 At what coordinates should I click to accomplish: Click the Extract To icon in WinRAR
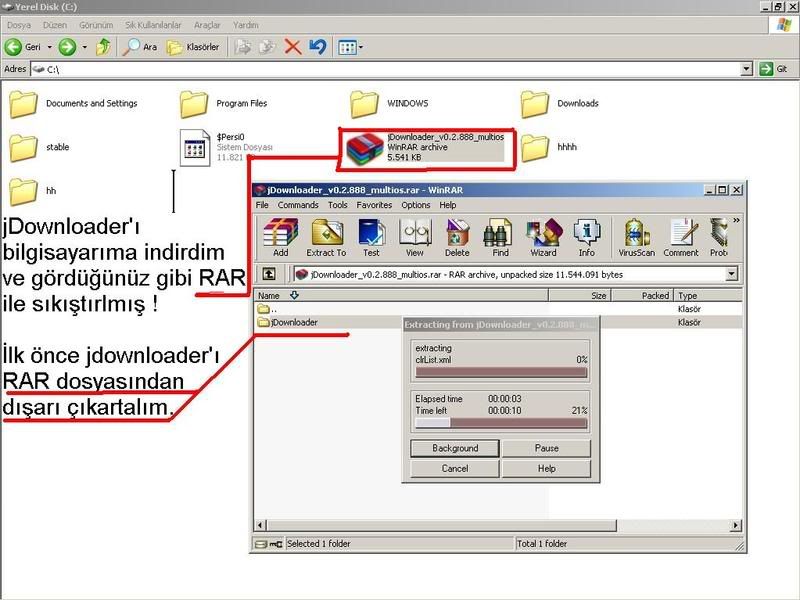click(x=326, y=237)
